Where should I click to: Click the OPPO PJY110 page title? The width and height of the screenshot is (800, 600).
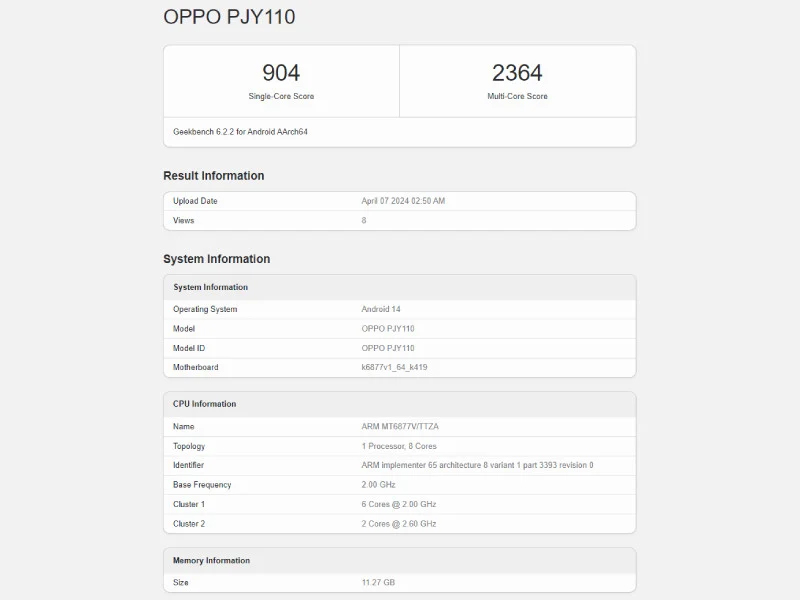[229, 17]
